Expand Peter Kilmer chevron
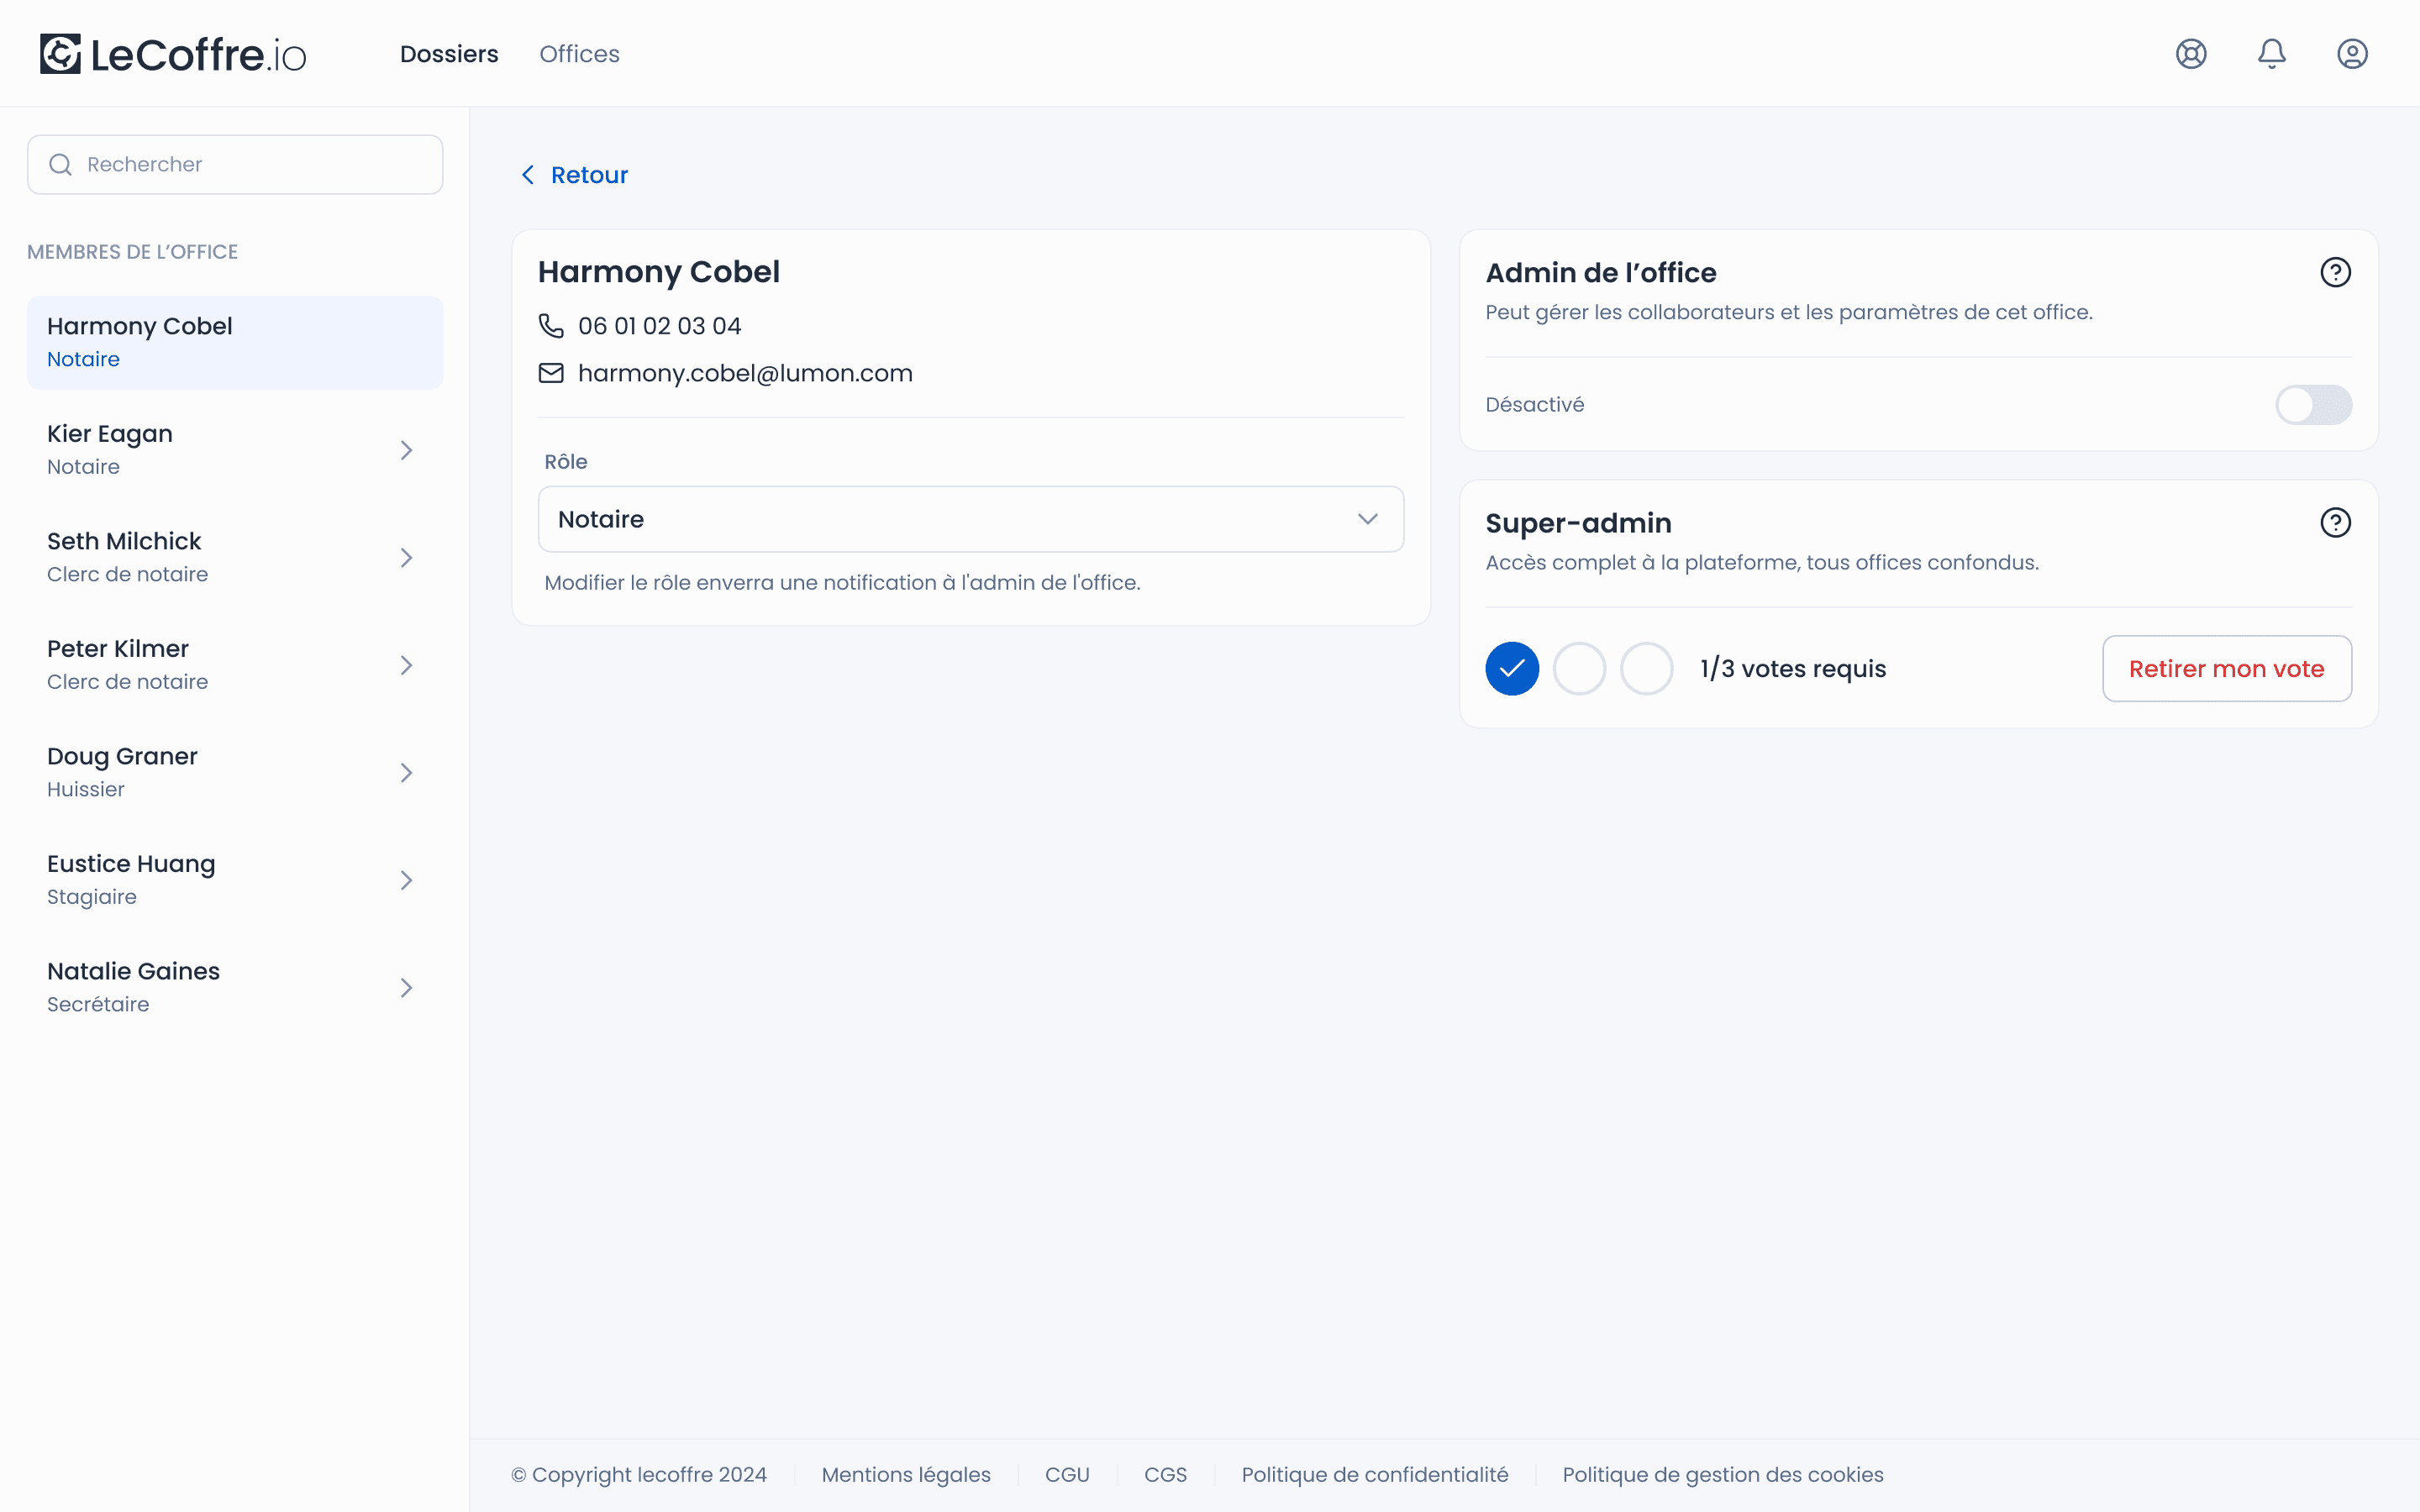 point(406,665)
